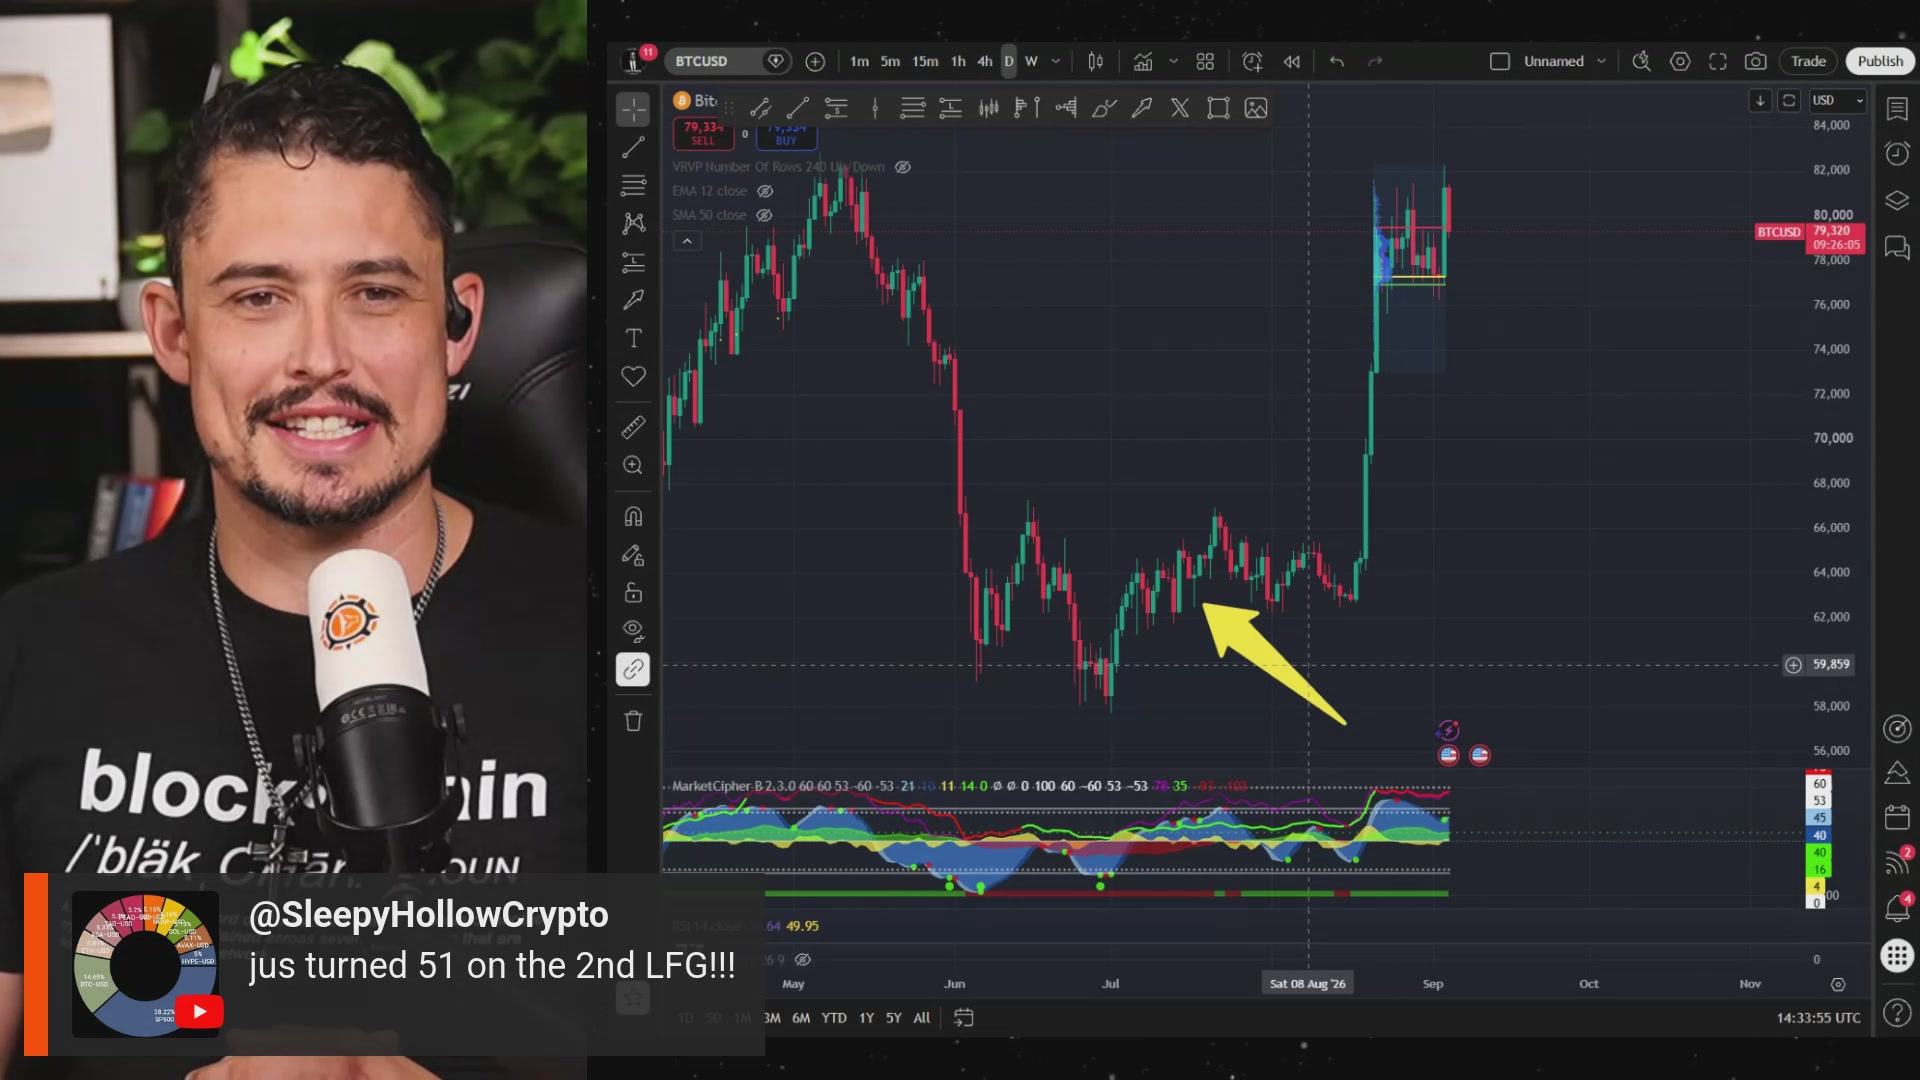Screen dimensions: 1920x1080
Task: Toggle visibility of EMA 12 close
Action: click(765, 191)
